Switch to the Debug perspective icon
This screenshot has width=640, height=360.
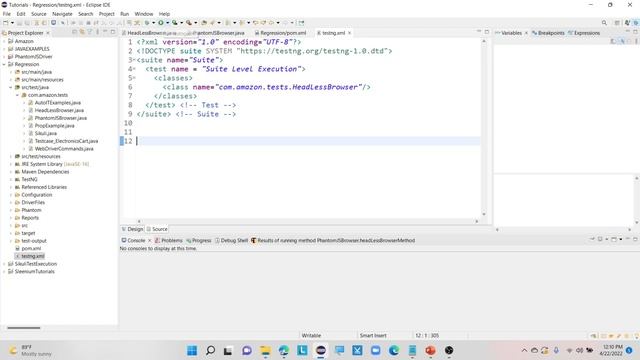click(636, 23)
